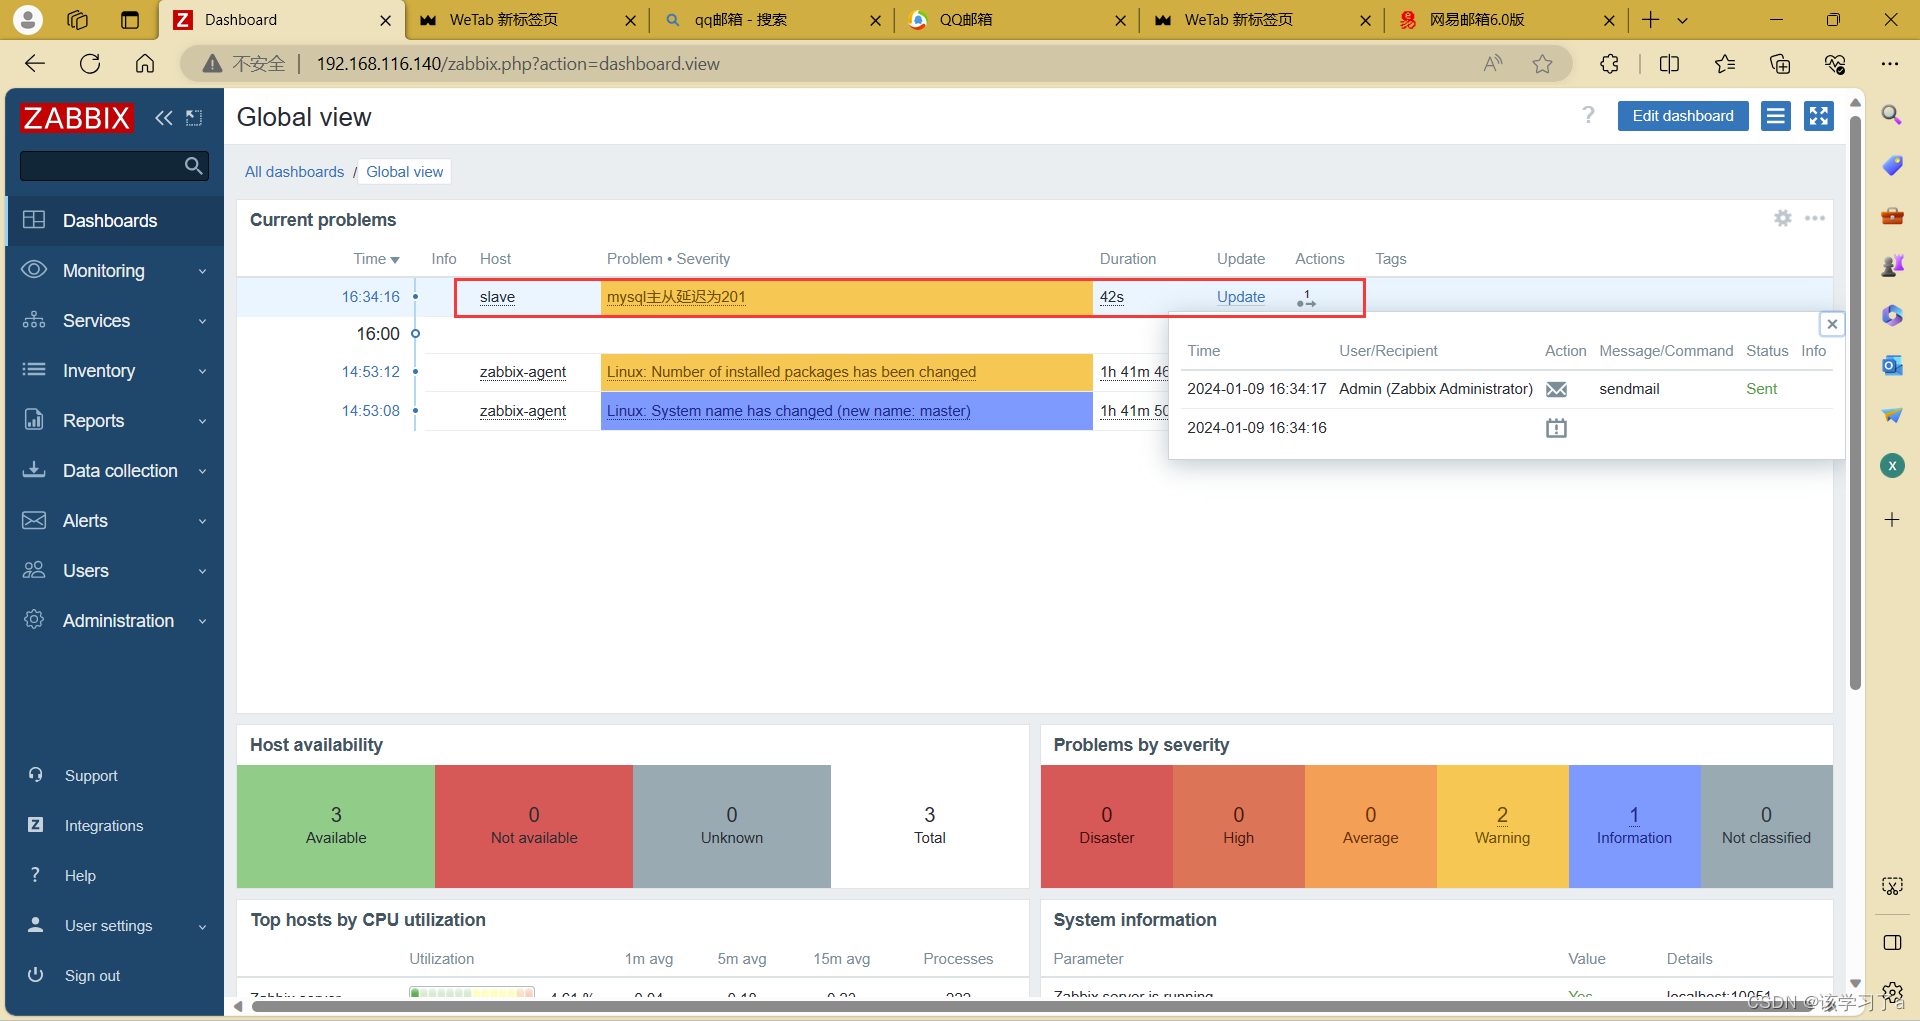Viewport: 1920px width, 1021px height.
Task: Expand the Data collection menu
Action: click(115, 470)
